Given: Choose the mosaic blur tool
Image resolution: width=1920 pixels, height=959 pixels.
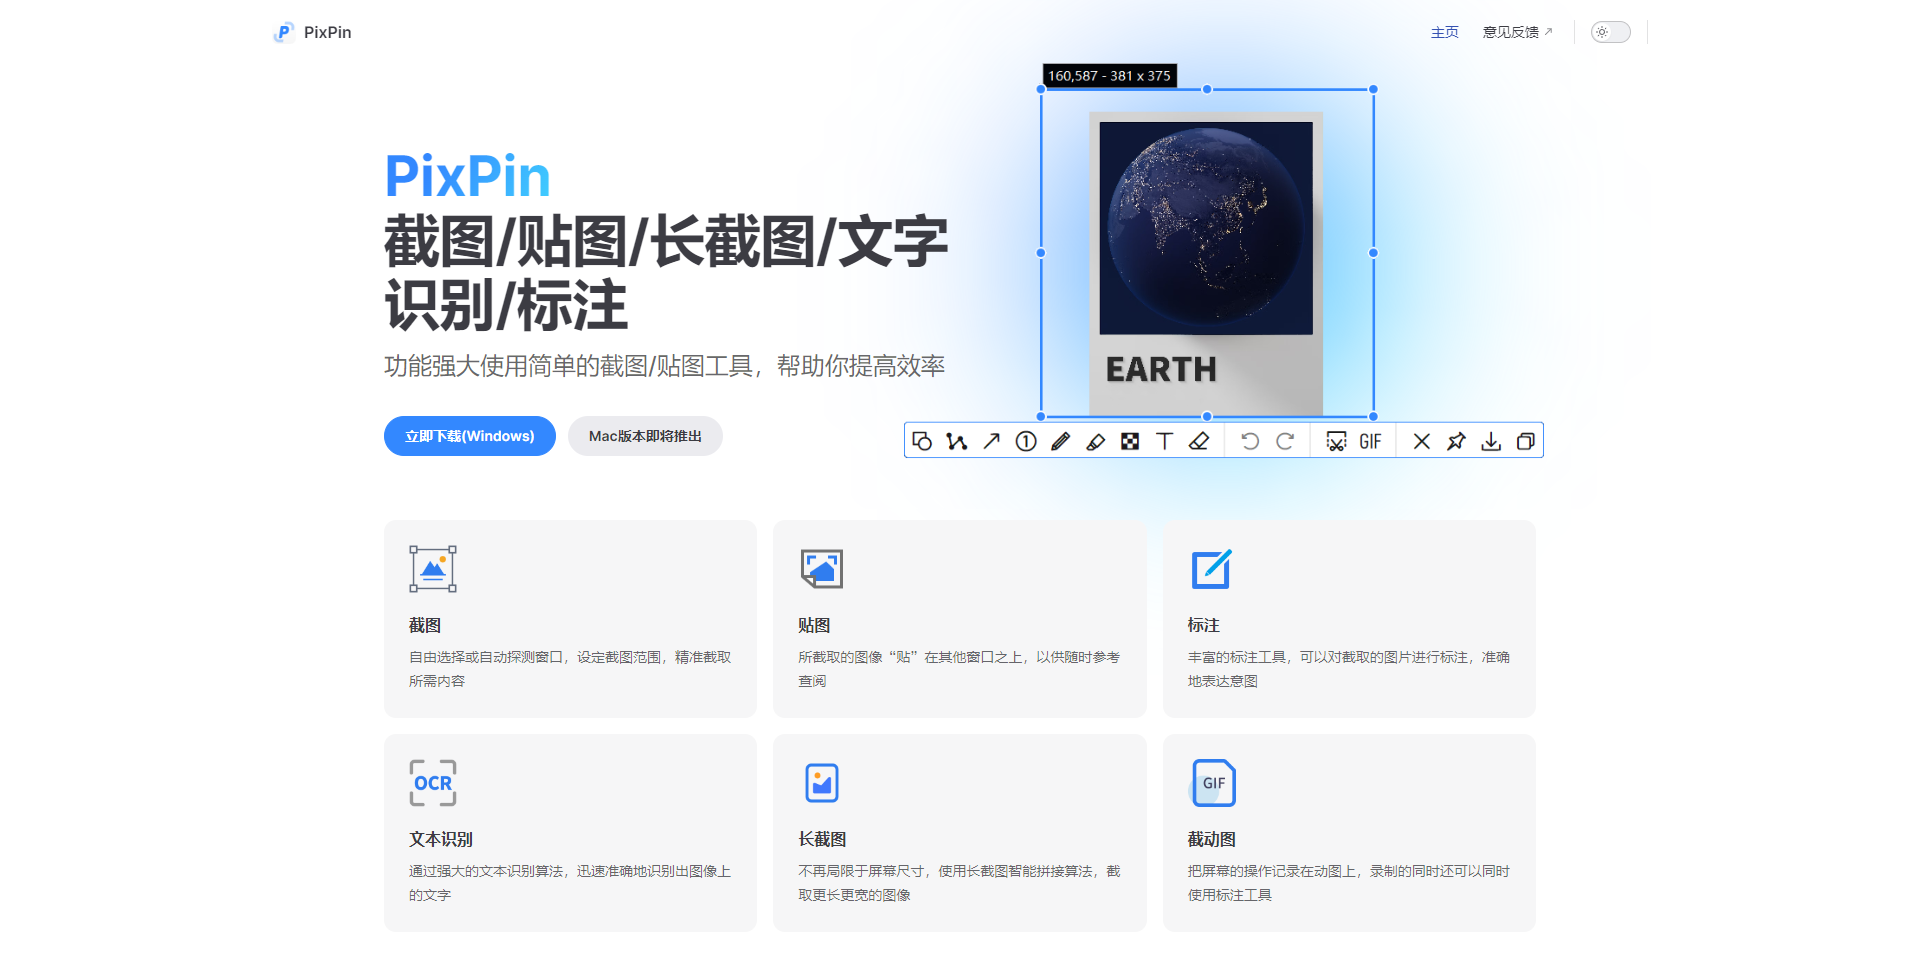Looking at the screenshot, I should (1130, 441).
